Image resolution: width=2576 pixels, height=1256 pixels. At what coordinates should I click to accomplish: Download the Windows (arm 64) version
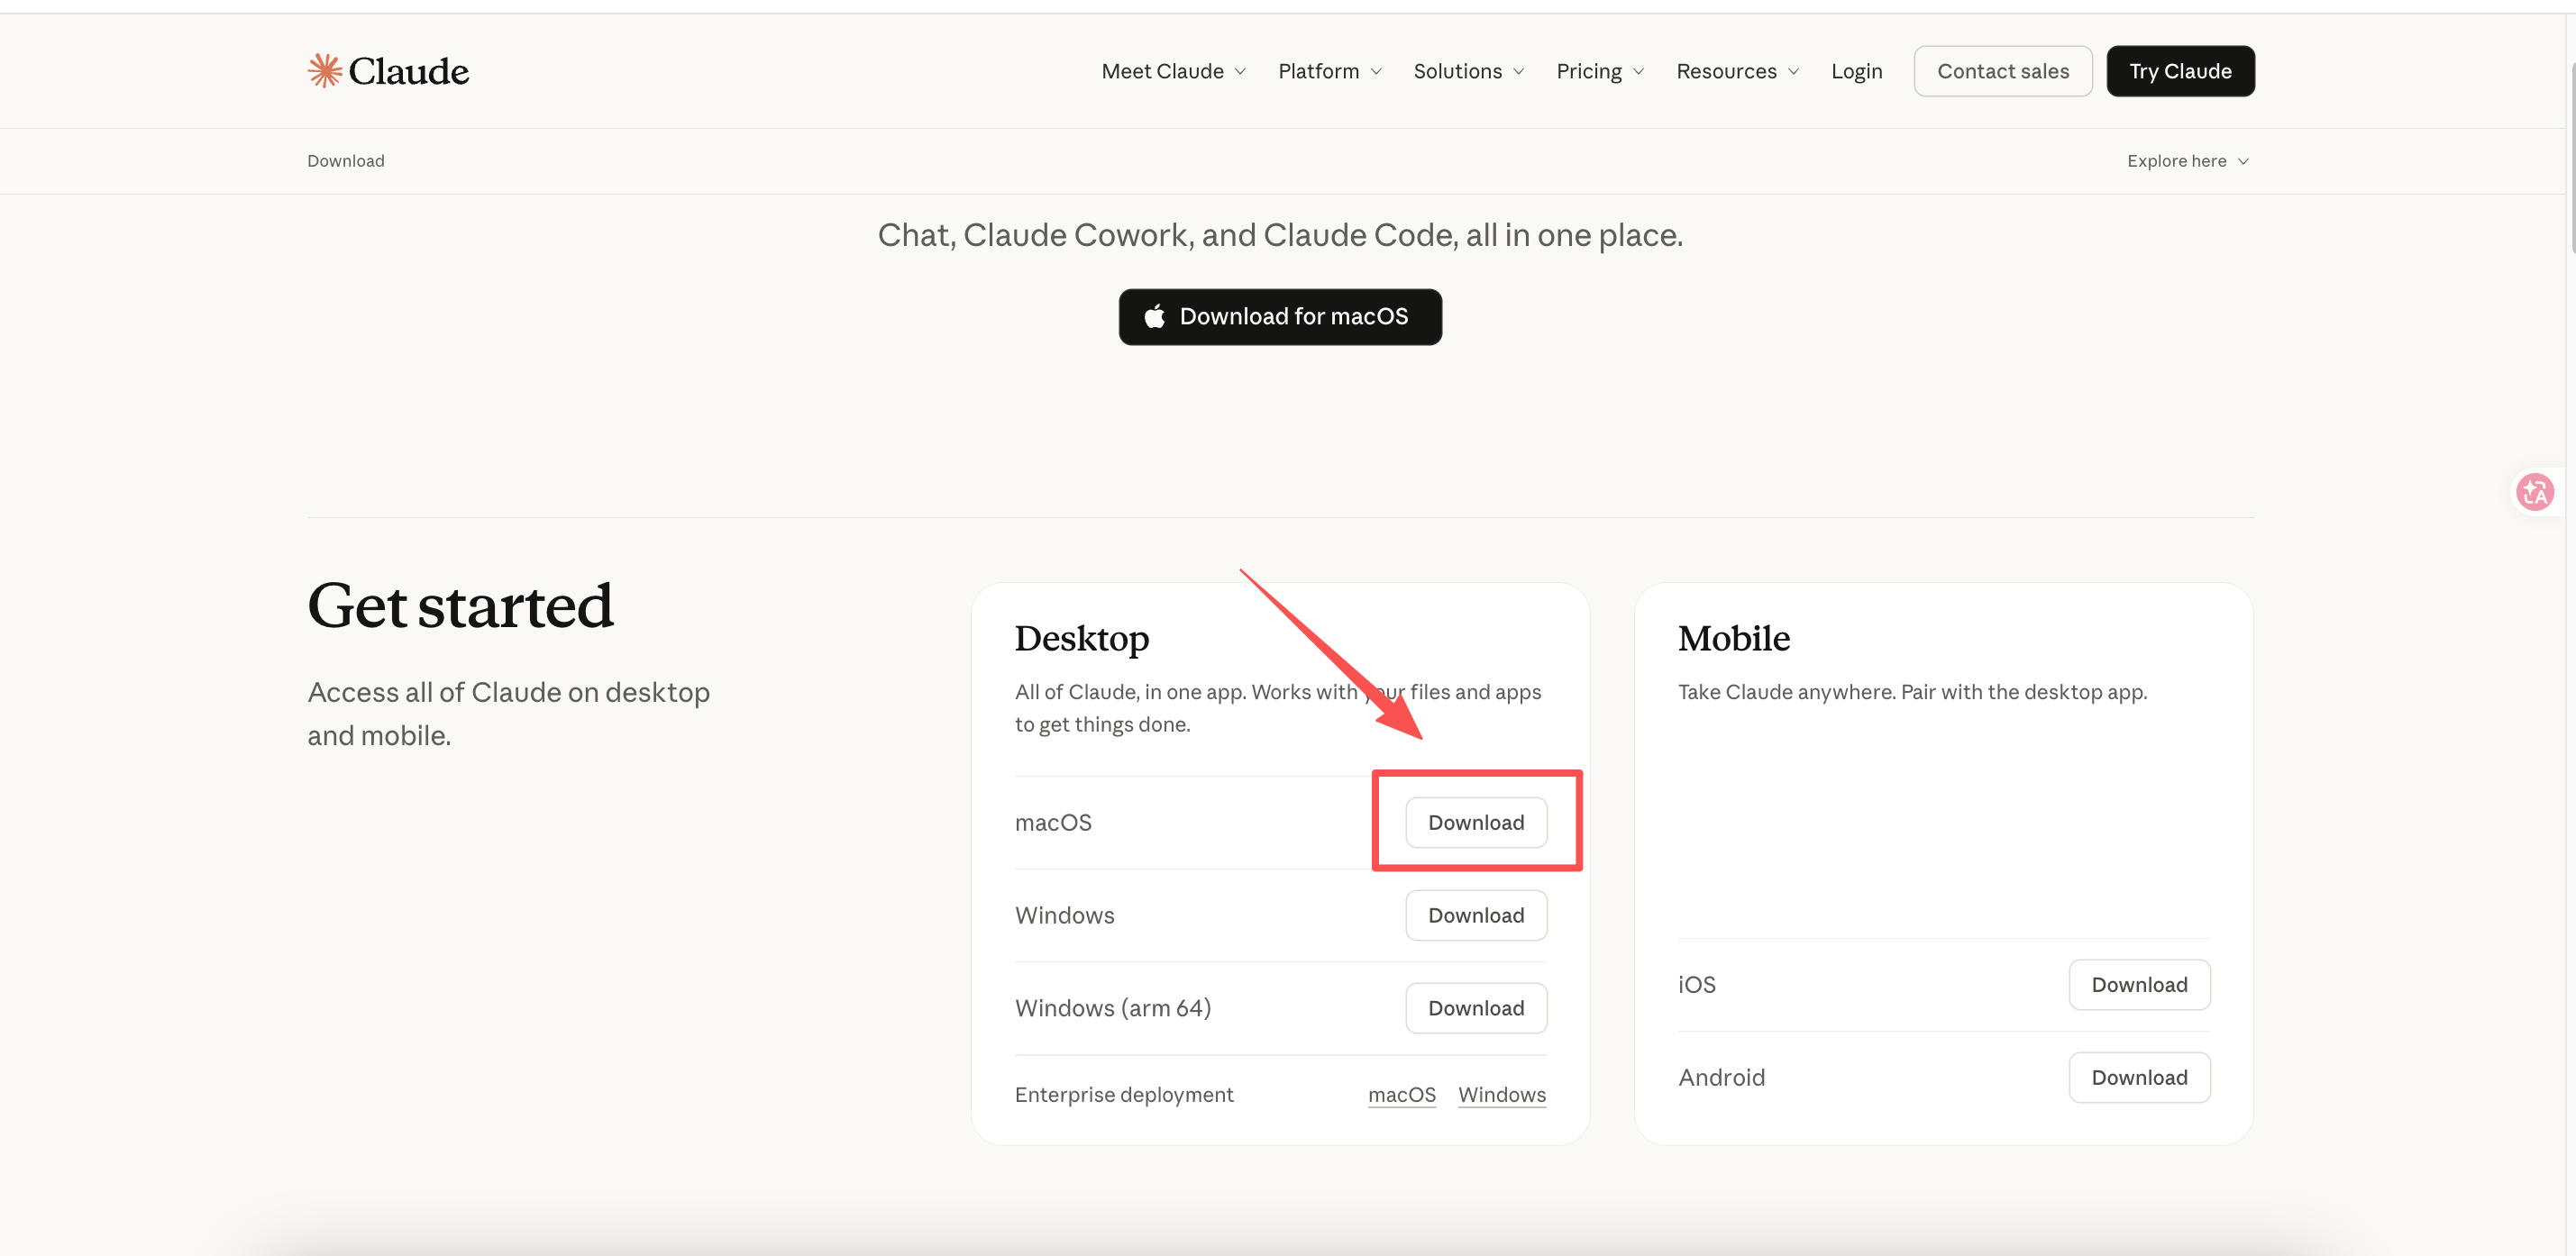pyautogui.click(x=1476, y=1009)
